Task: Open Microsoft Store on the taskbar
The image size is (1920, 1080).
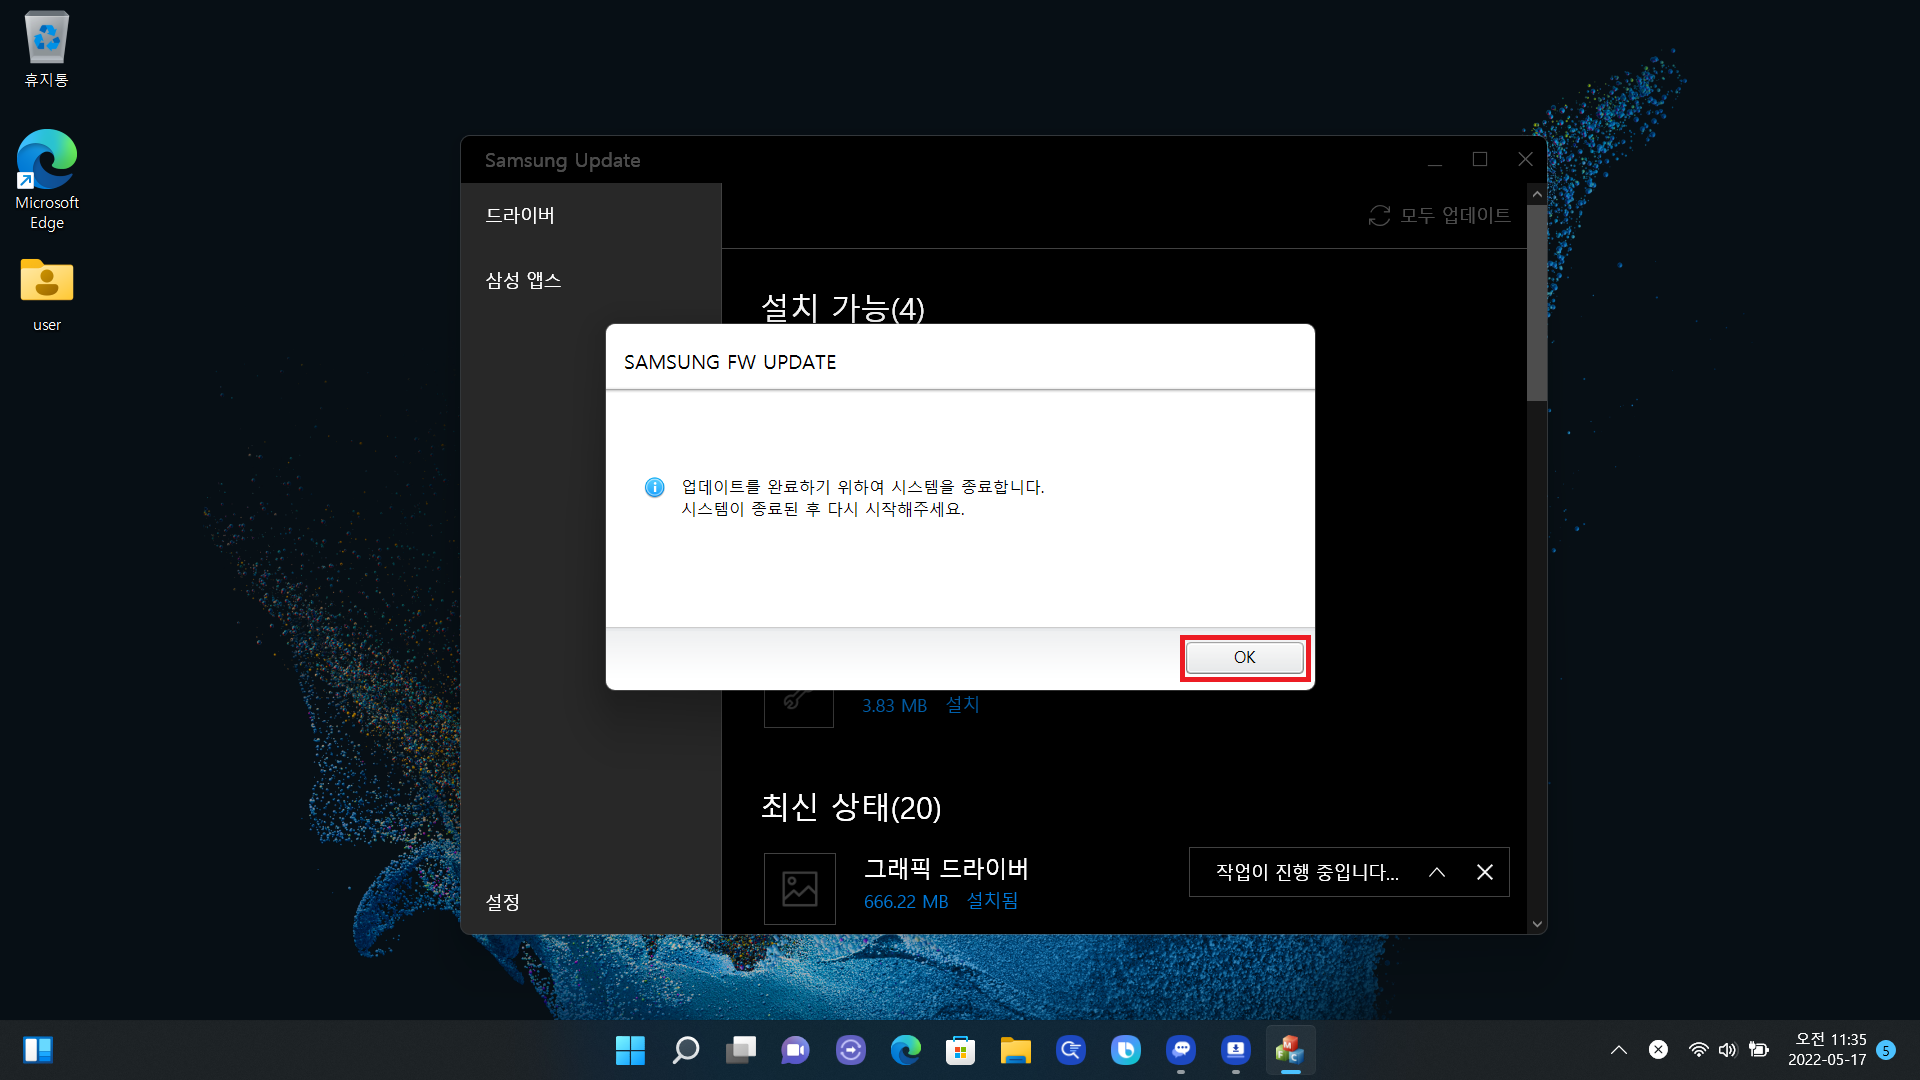Action: pyautogui.click(x=961, y=1050)
